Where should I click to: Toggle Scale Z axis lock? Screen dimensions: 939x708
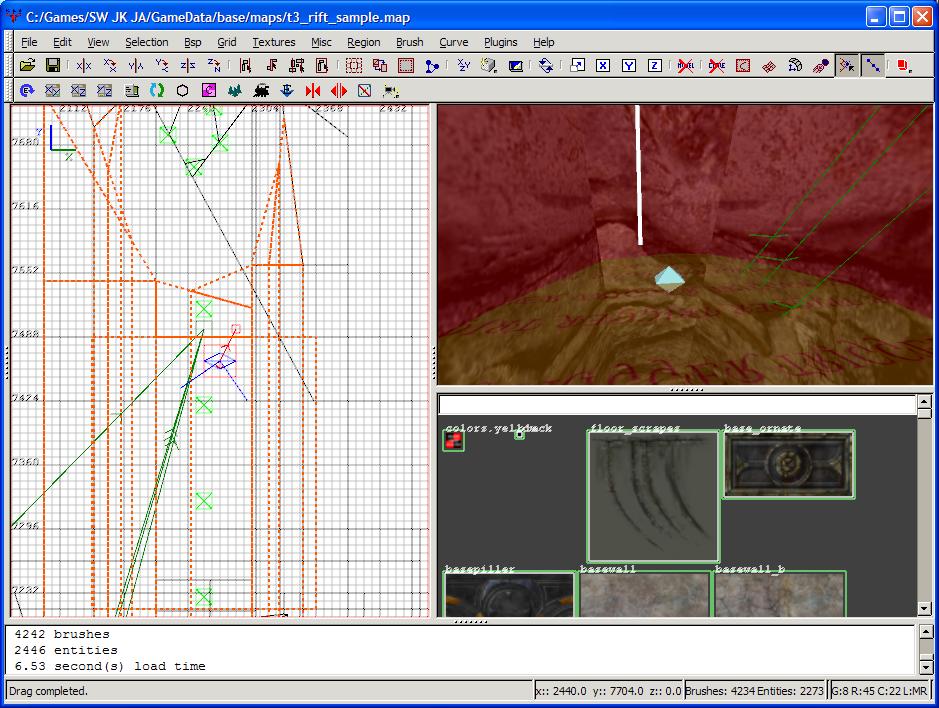pos(655,65)
